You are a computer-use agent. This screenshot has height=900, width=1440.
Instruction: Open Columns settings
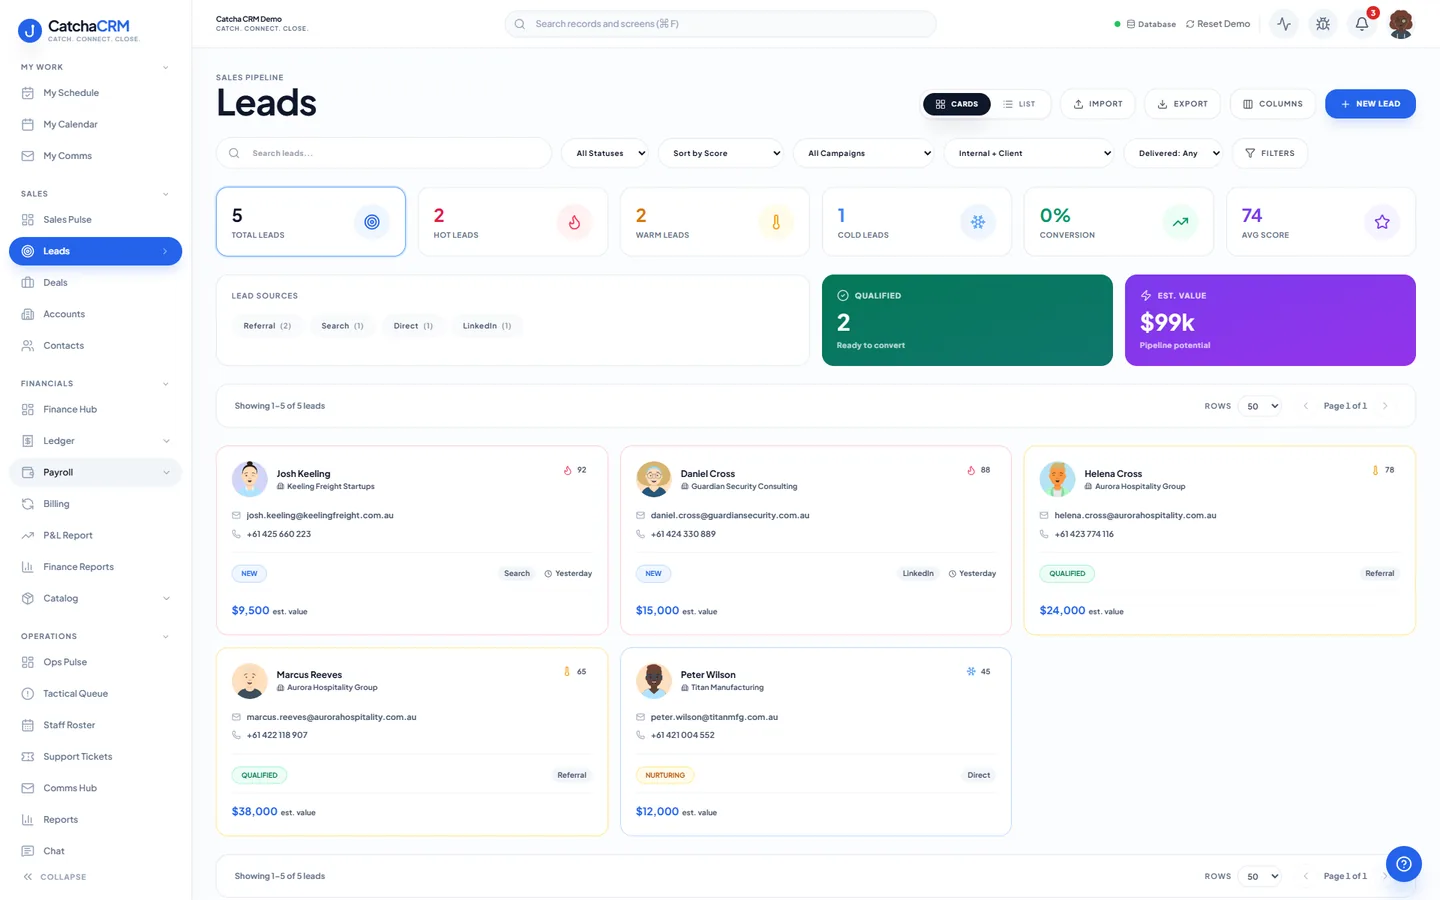[1273, 104]
